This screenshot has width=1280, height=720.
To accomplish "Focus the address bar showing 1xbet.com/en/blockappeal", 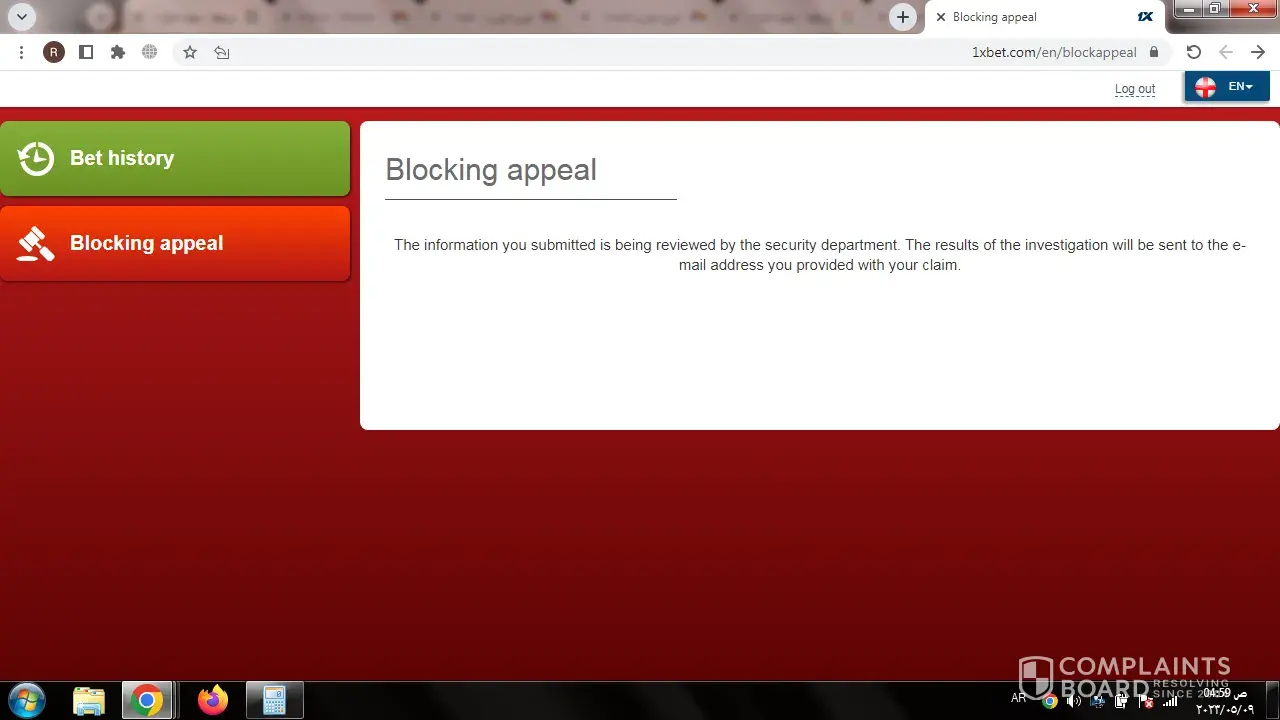I will (x=672, y=52).
